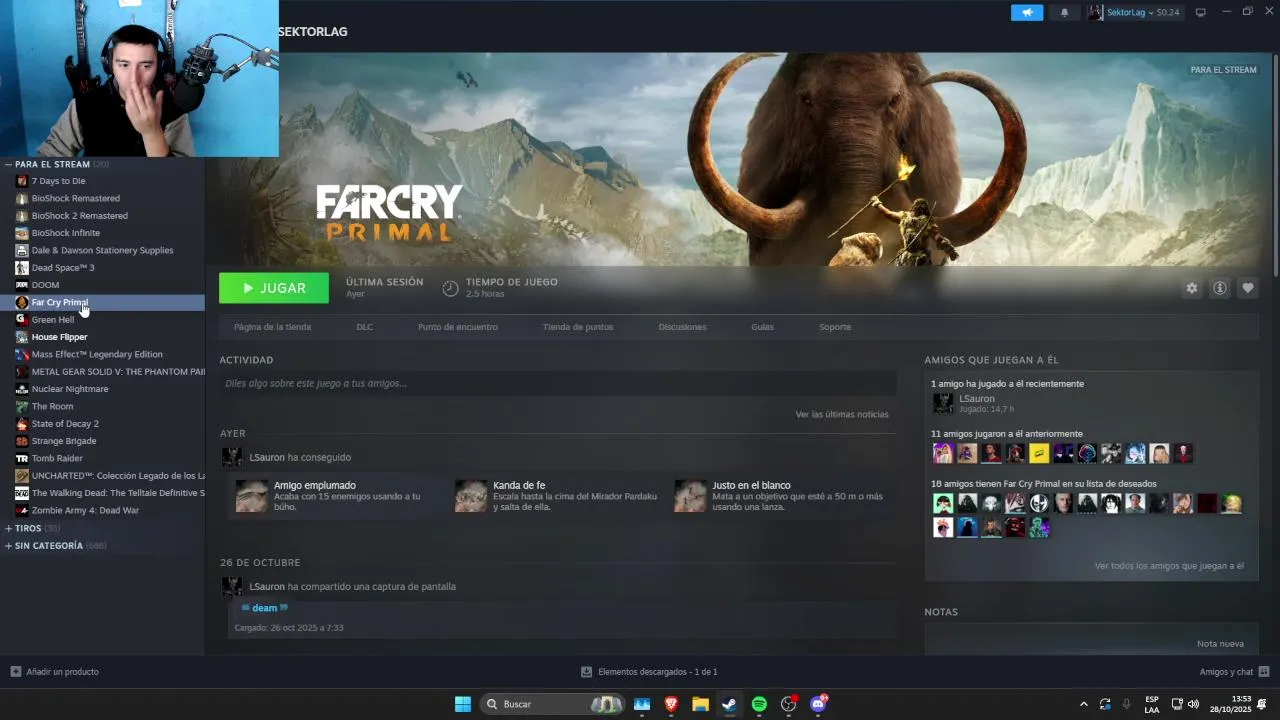1280x720 pixels.
Task: Click Nota nueva button
Action: tap(1220, 644)
